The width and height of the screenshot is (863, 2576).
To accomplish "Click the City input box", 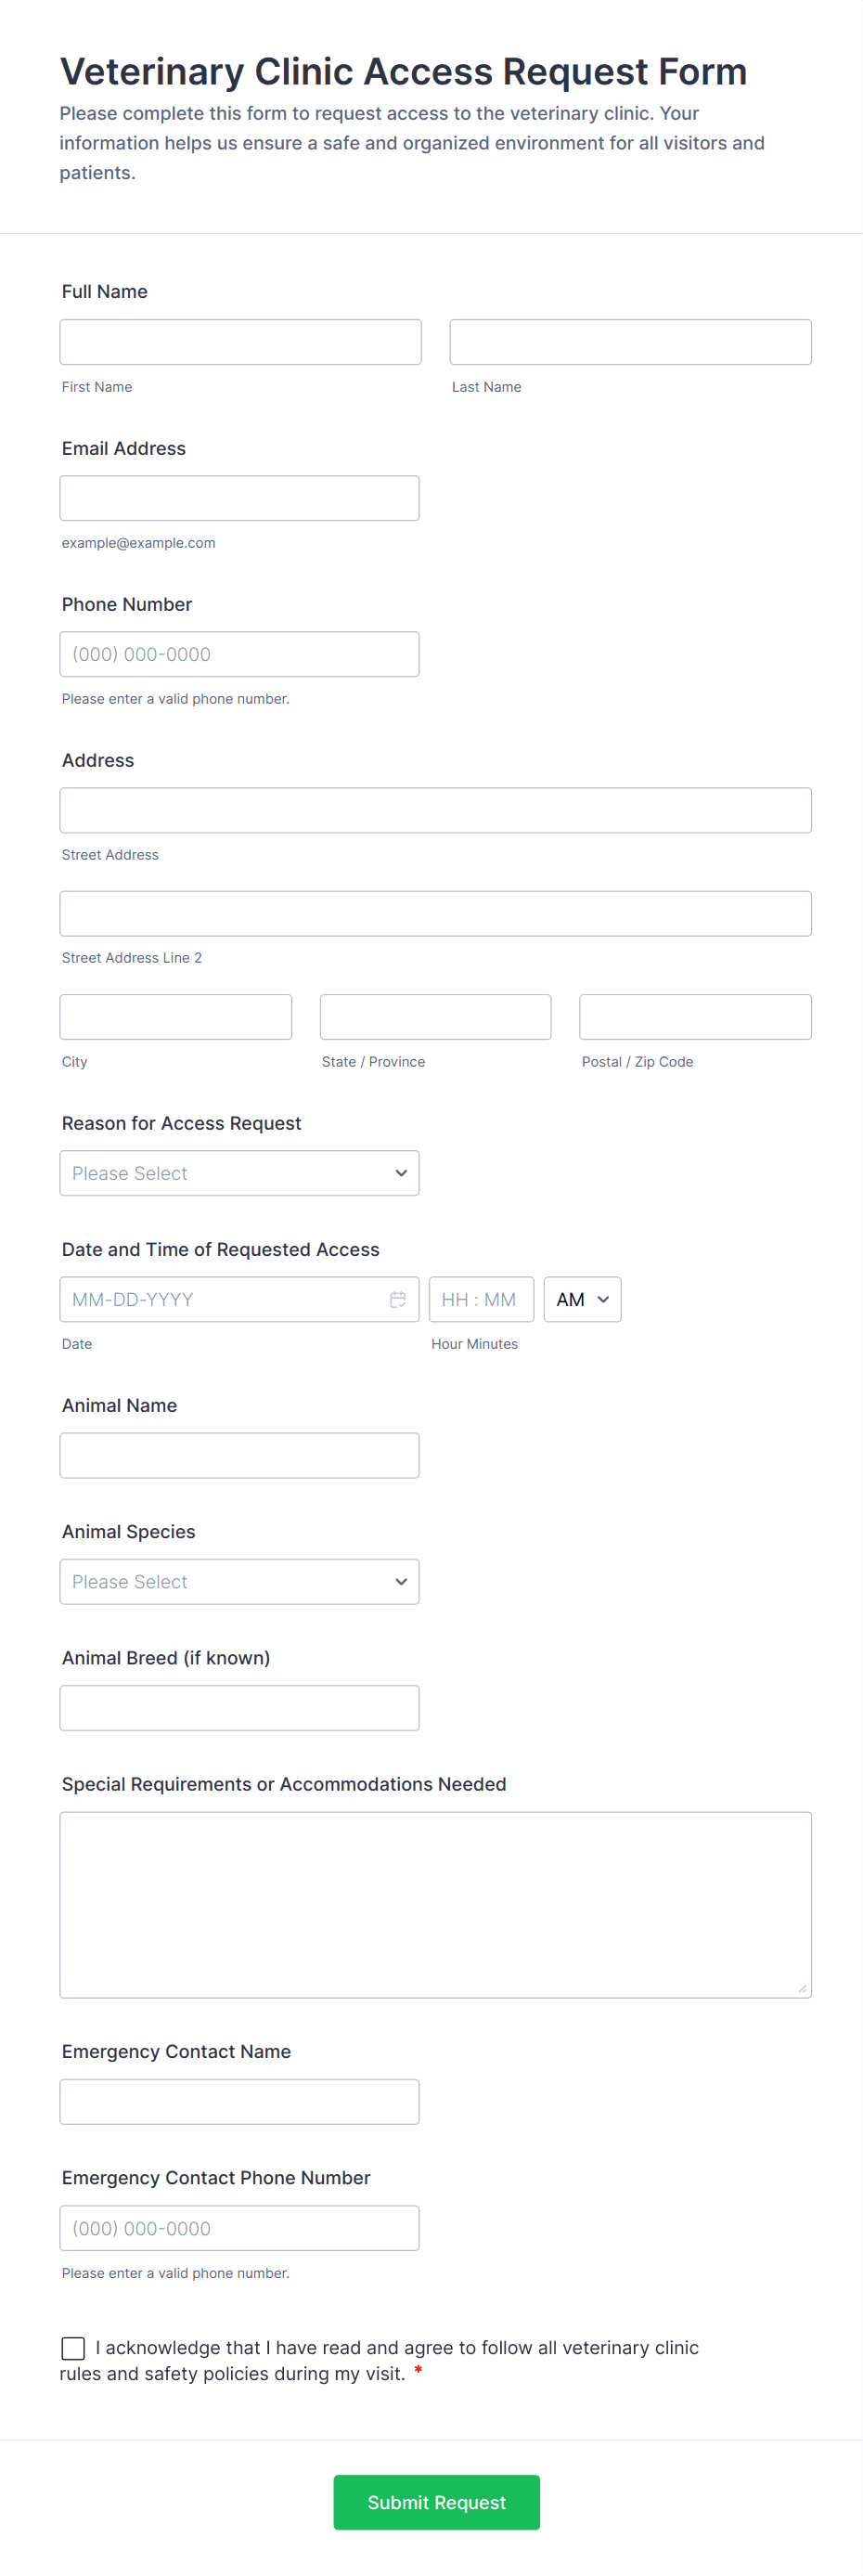I will 175,1017.
